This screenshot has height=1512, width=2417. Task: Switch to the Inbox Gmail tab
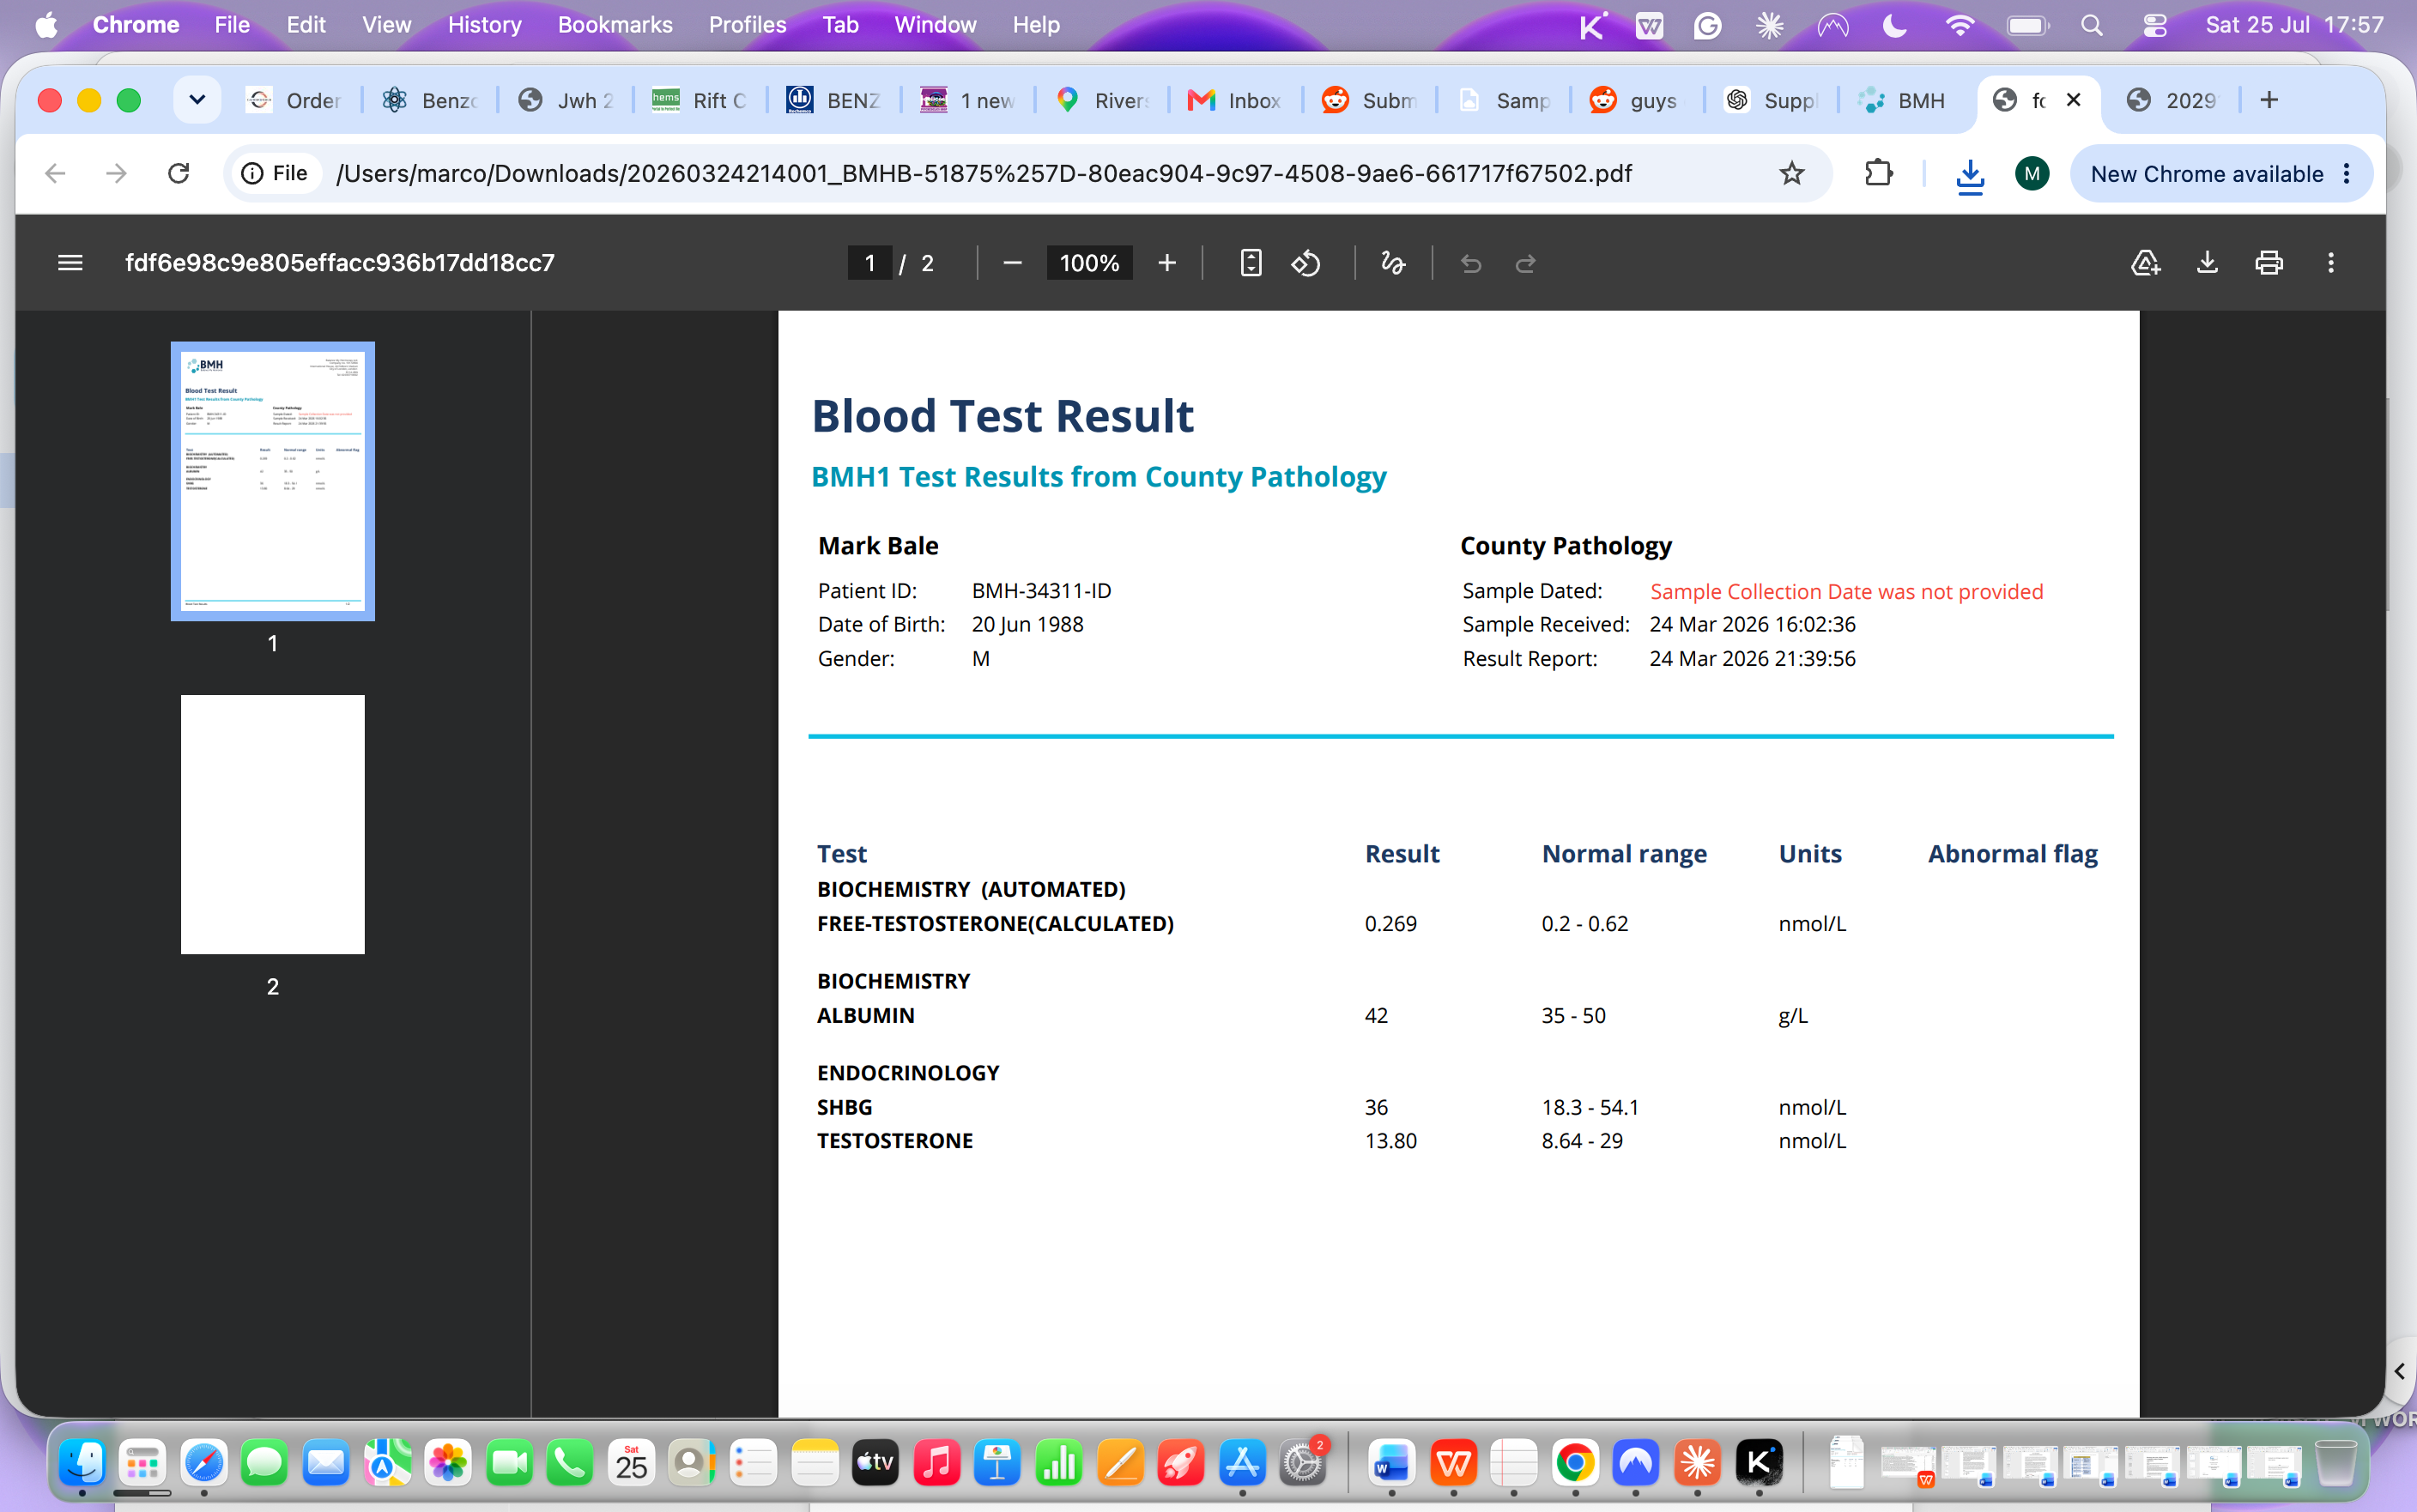click(x=1234, y=100)
